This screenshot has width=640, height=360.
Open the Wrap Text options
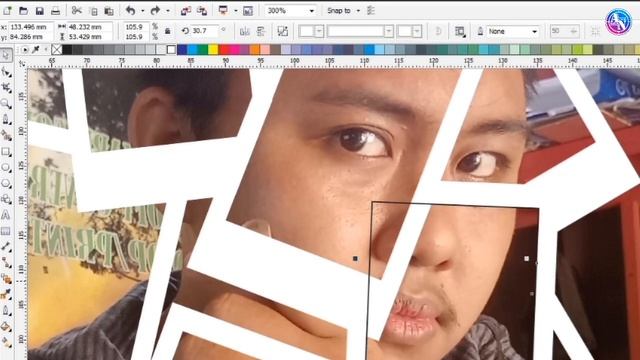coord(460,31)
